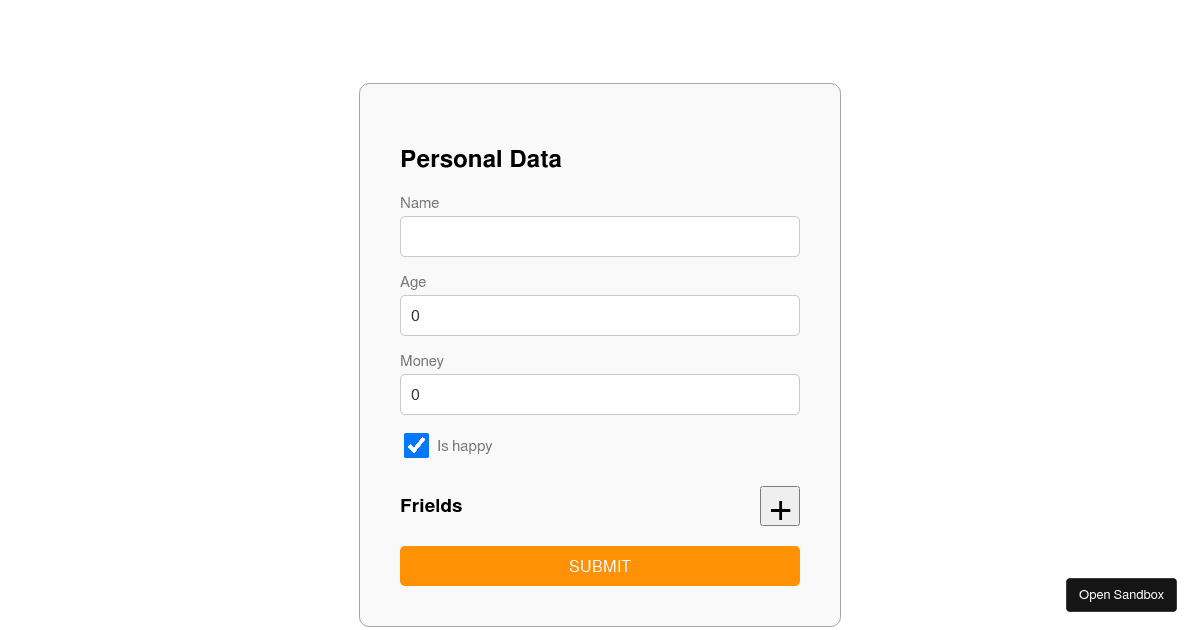Add a new friend entry
The image size is (1200, 630).
pyautogui.click(x=779, y=506)
